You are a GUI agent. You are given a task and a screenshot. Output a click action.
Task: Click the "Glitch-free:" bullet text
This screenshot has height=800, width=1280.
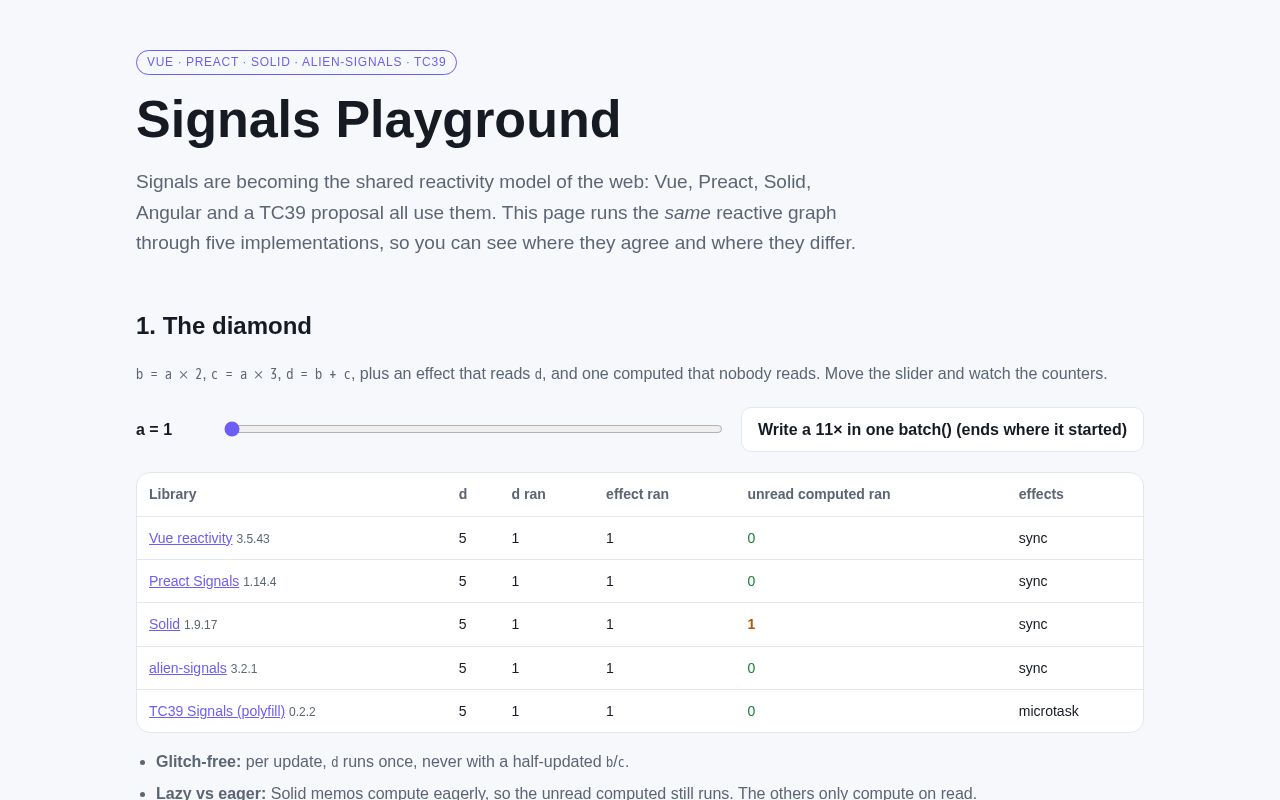pos(198,762)
